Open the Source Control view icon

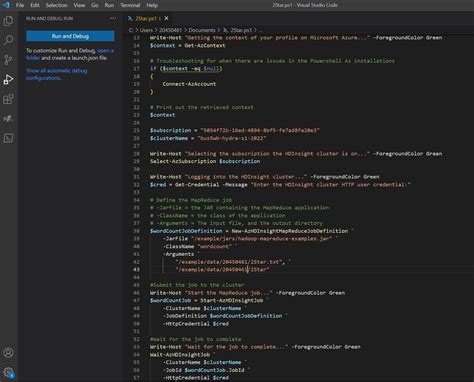pos(8,60)
